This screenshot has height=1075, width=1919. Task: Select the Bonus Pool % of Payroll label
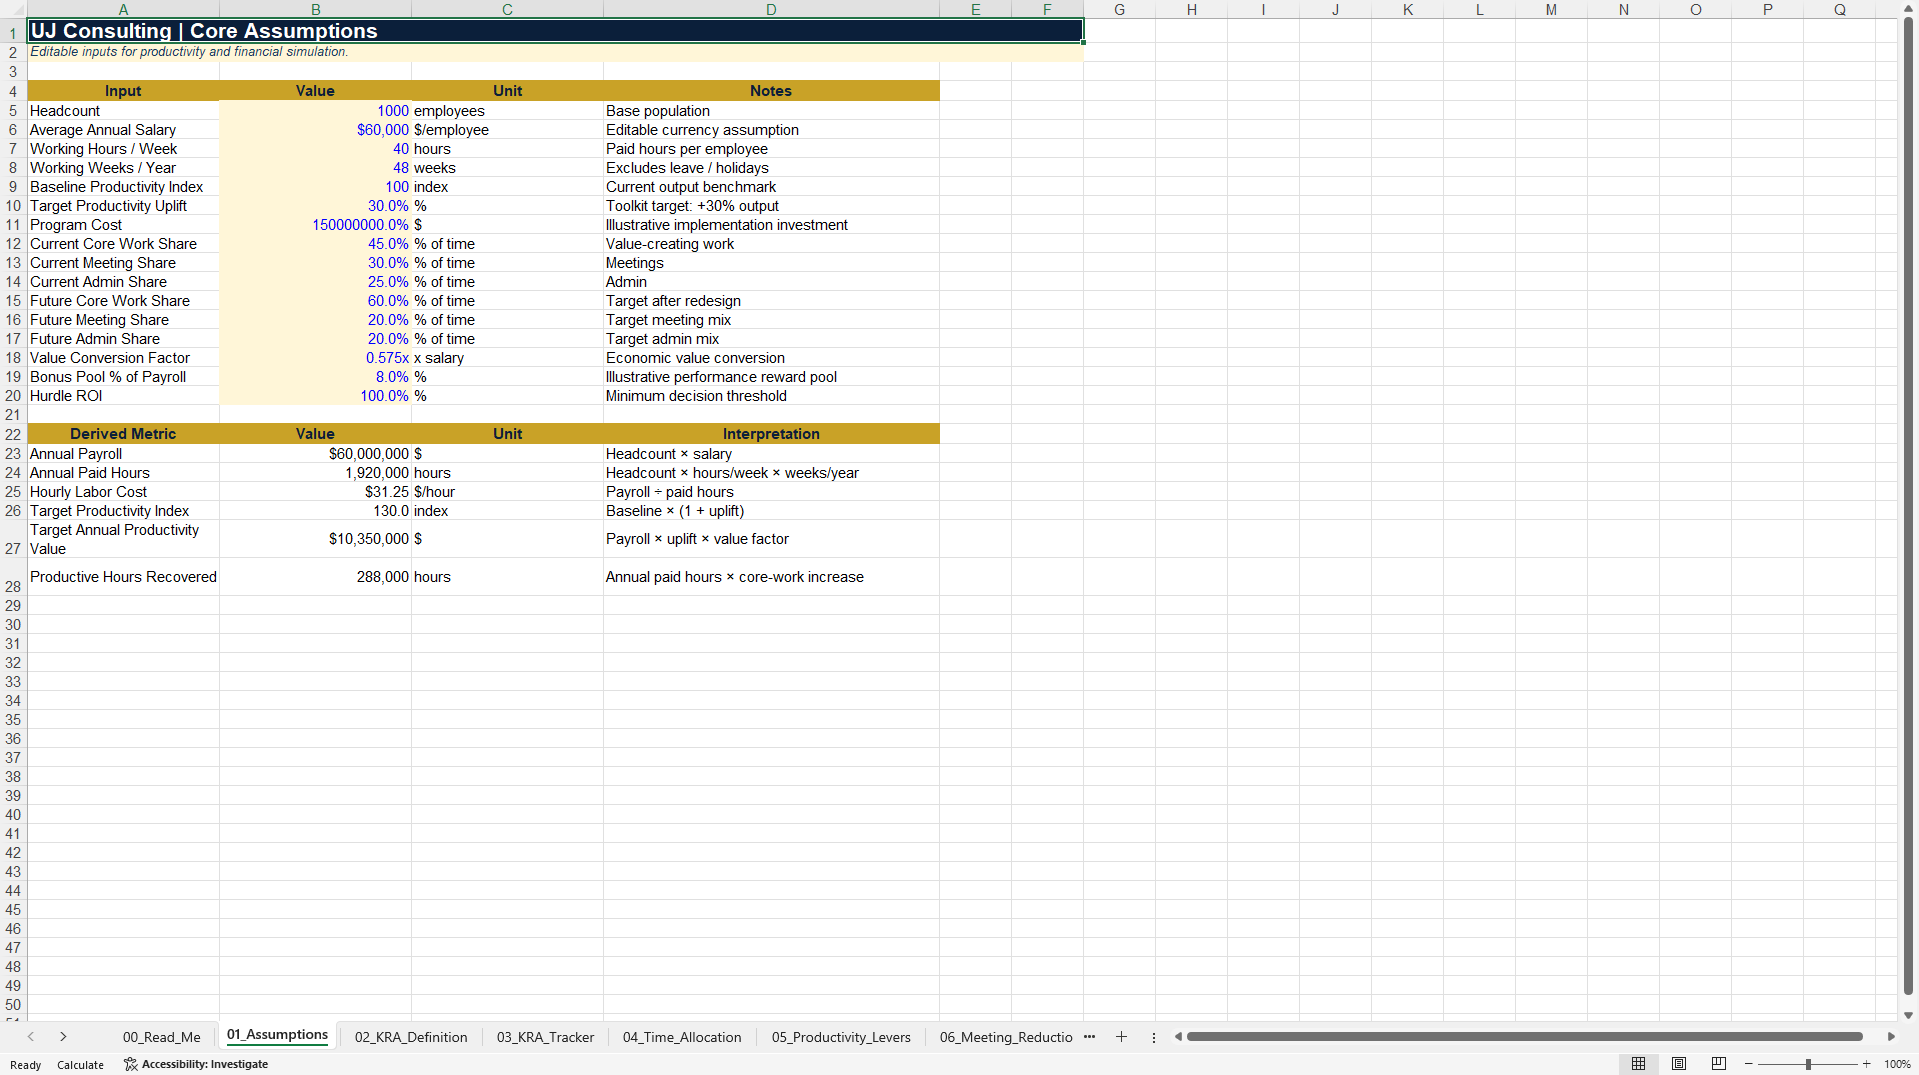click(x=123, y=377)
